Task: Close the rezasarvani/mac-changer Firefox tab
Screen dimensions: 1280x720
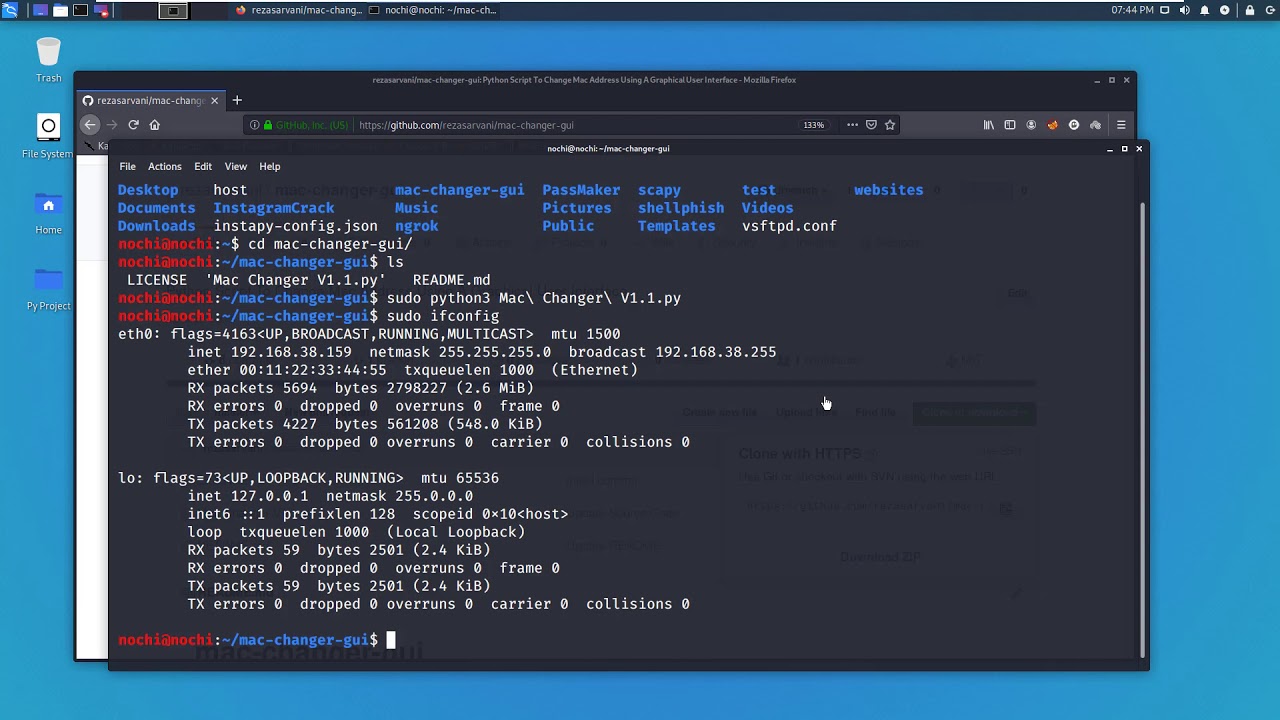Action: coord(214,100)
